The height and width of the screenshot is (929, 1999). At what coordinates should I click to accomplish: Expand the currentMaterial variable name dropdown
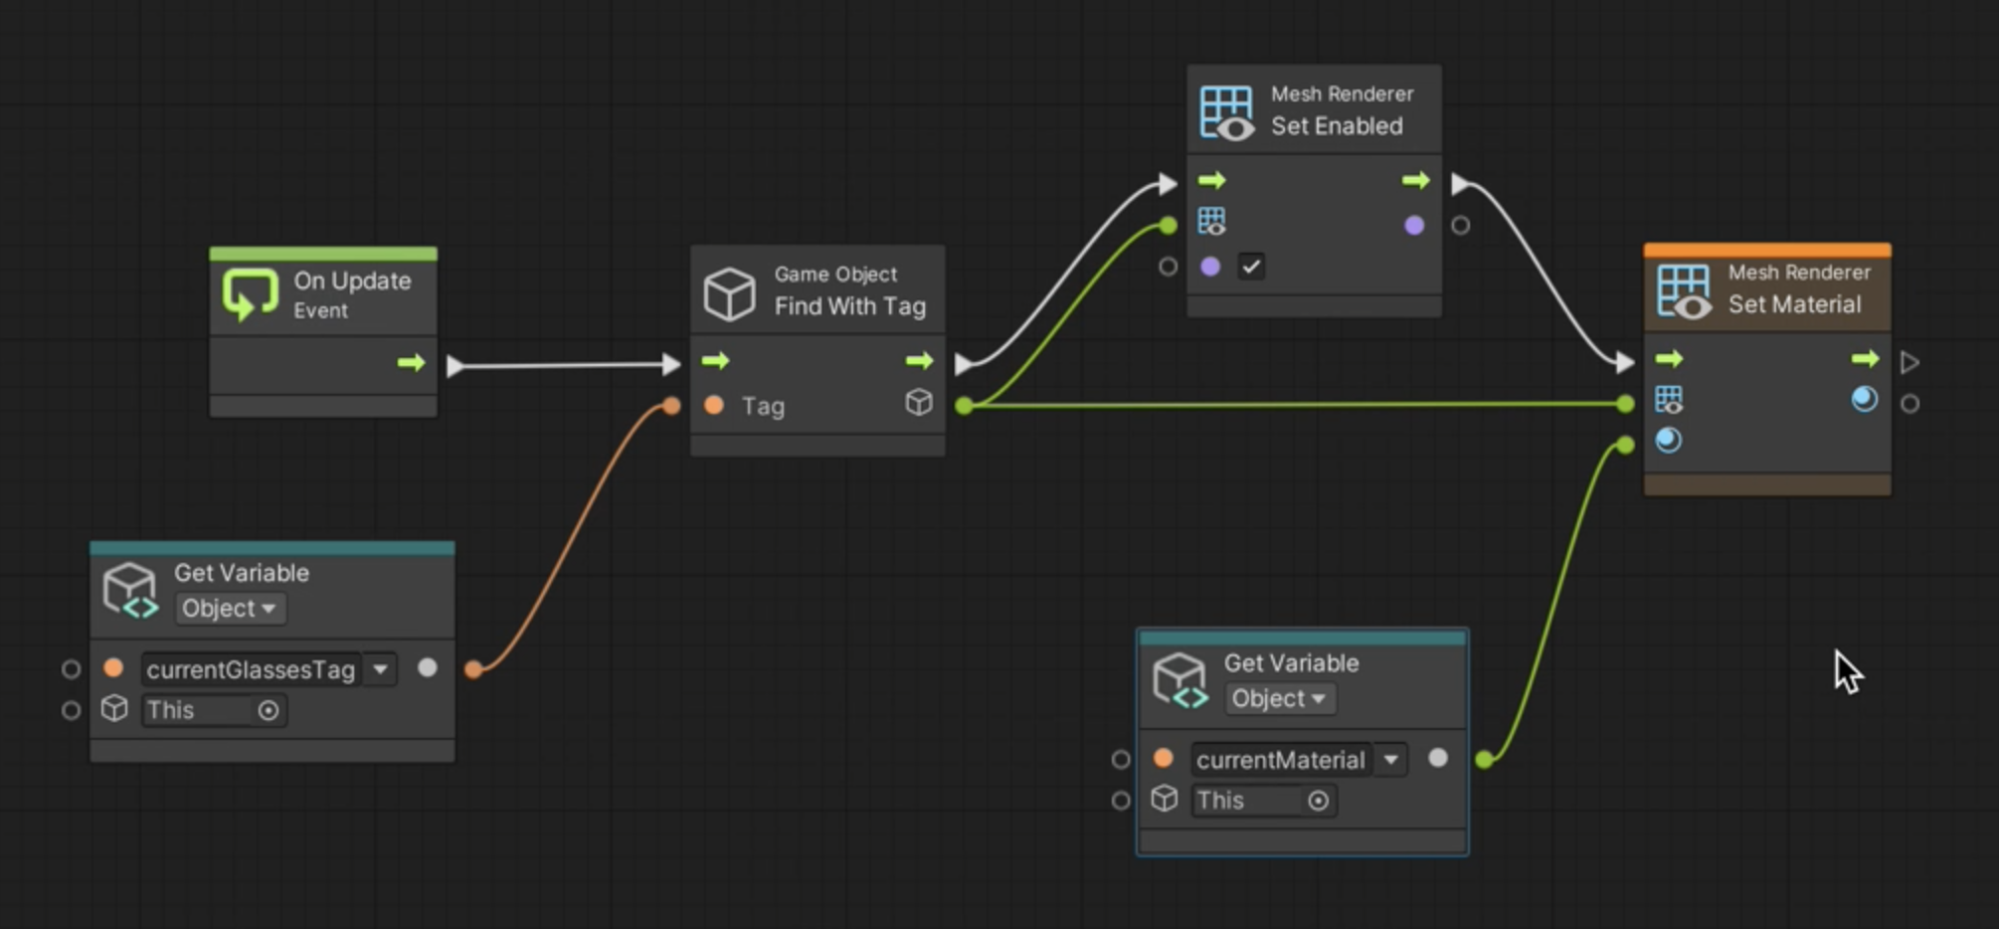(x=1391, y=760)
